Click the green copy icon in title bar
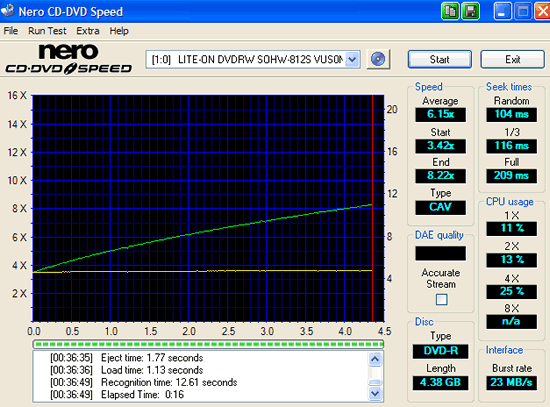Image resolution: width=550 pixels, height=407 pixels. tap(450, 11)
